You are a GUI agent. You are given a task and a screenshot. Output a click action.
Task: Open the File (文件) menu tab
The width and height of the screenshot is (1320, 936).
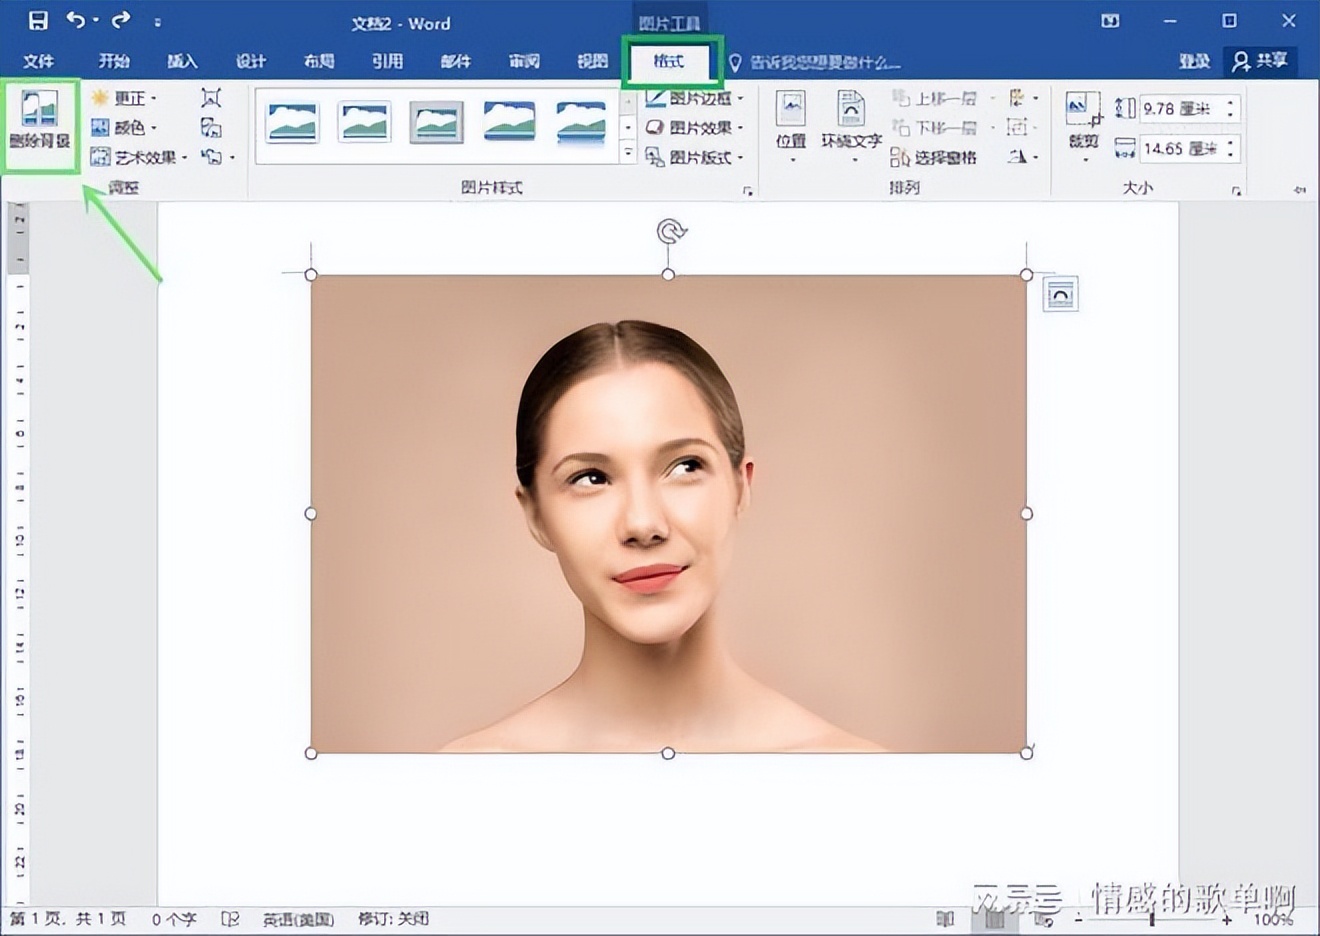coord(38,61)
